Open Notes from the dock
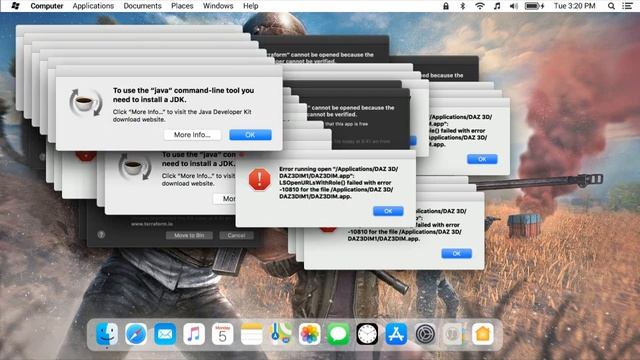The height and width of the screenshot is (360, 640). tap(251, 334)
